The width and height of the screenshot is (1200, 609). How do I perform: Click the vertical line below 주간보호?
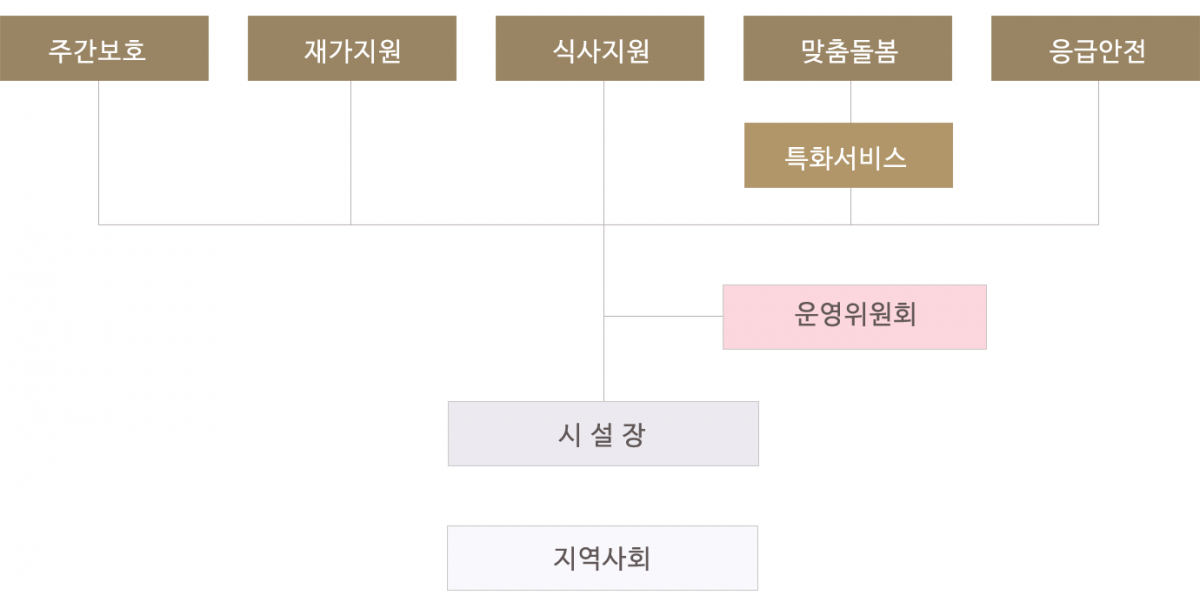click(x=99, y=152)
